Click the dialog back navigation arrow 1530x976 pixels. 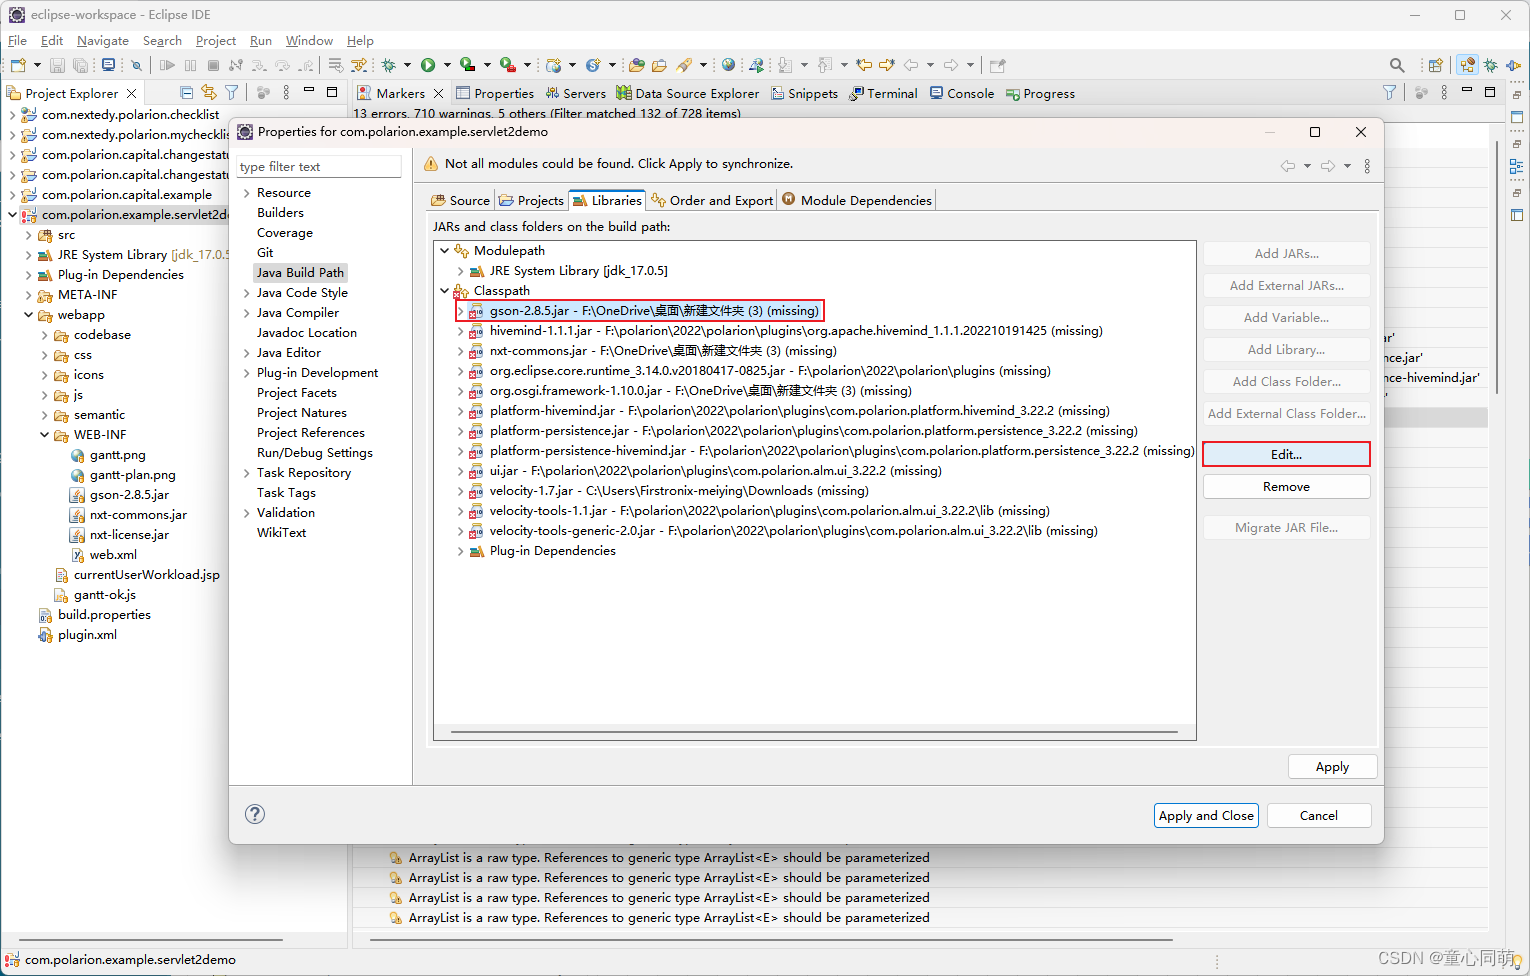coord(1288,166)
